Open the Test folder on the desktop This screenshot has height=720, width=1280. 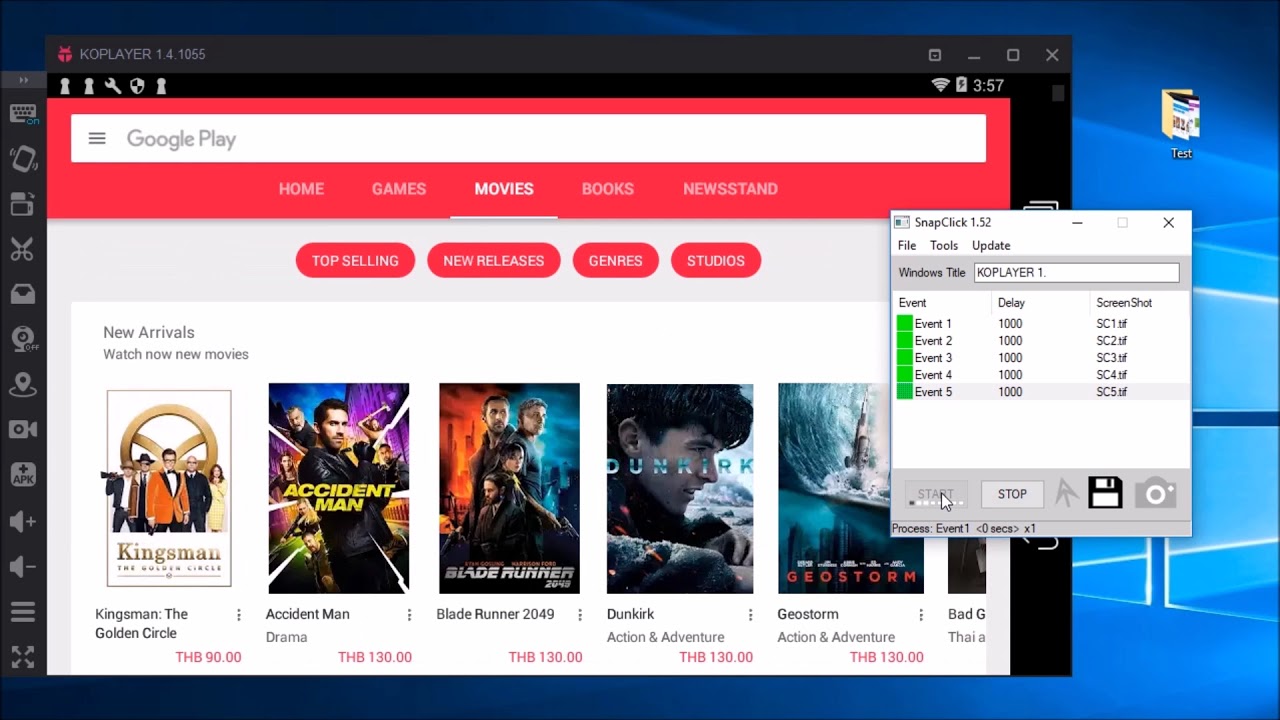[1181, 124]
